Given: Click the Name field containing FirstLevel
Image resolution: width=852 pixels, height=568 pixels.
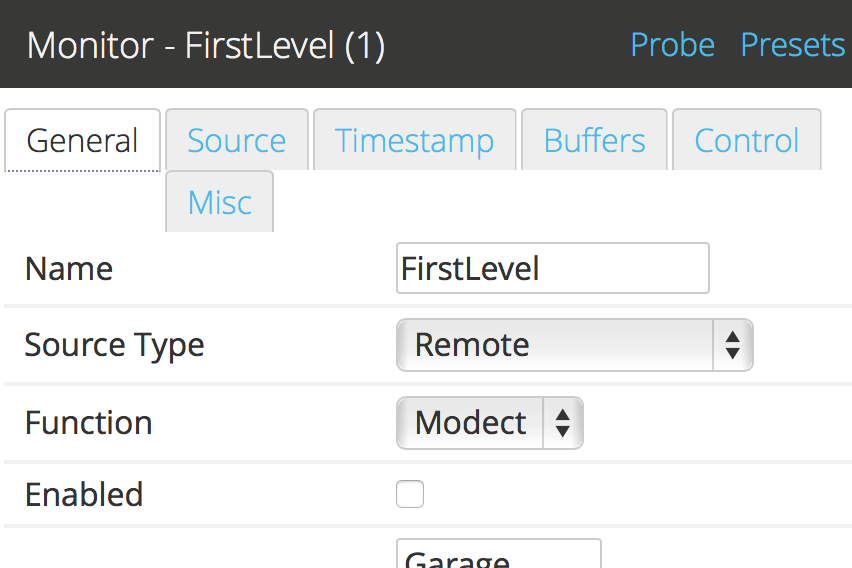Looking at the screenshot, I should point(553,268).
